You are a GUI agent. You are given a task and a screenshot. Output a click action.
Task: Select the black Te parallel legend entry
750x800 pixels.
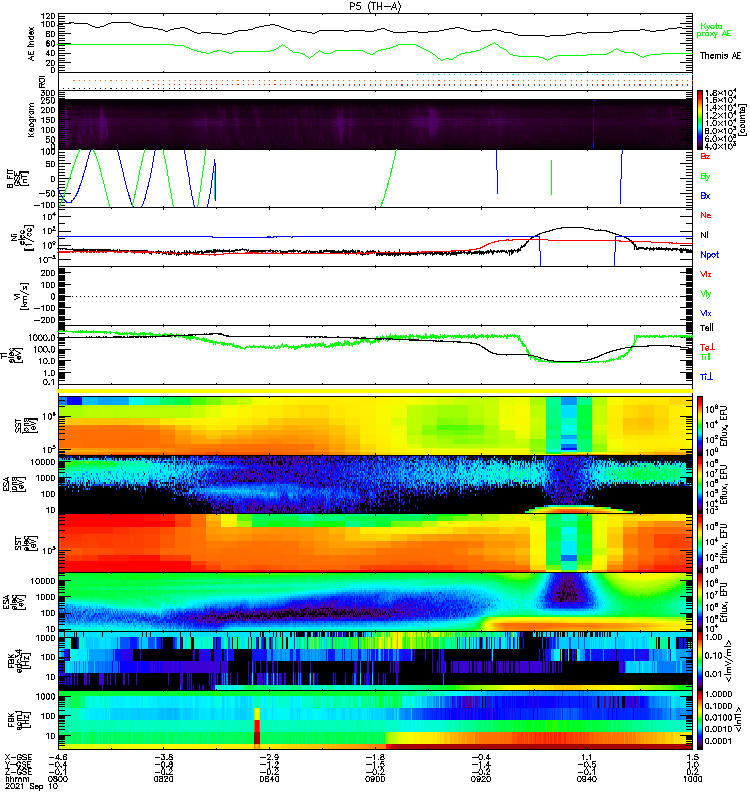707,328
